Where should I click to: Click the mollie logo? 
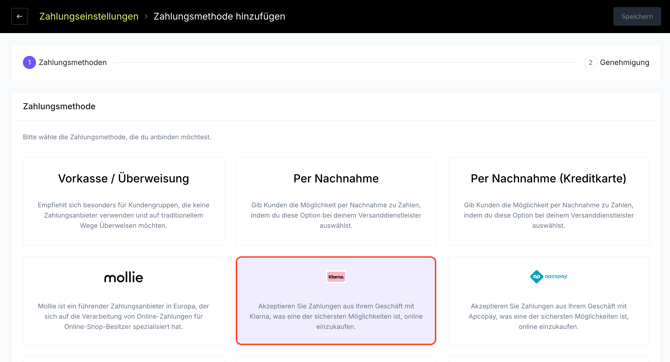123,278
